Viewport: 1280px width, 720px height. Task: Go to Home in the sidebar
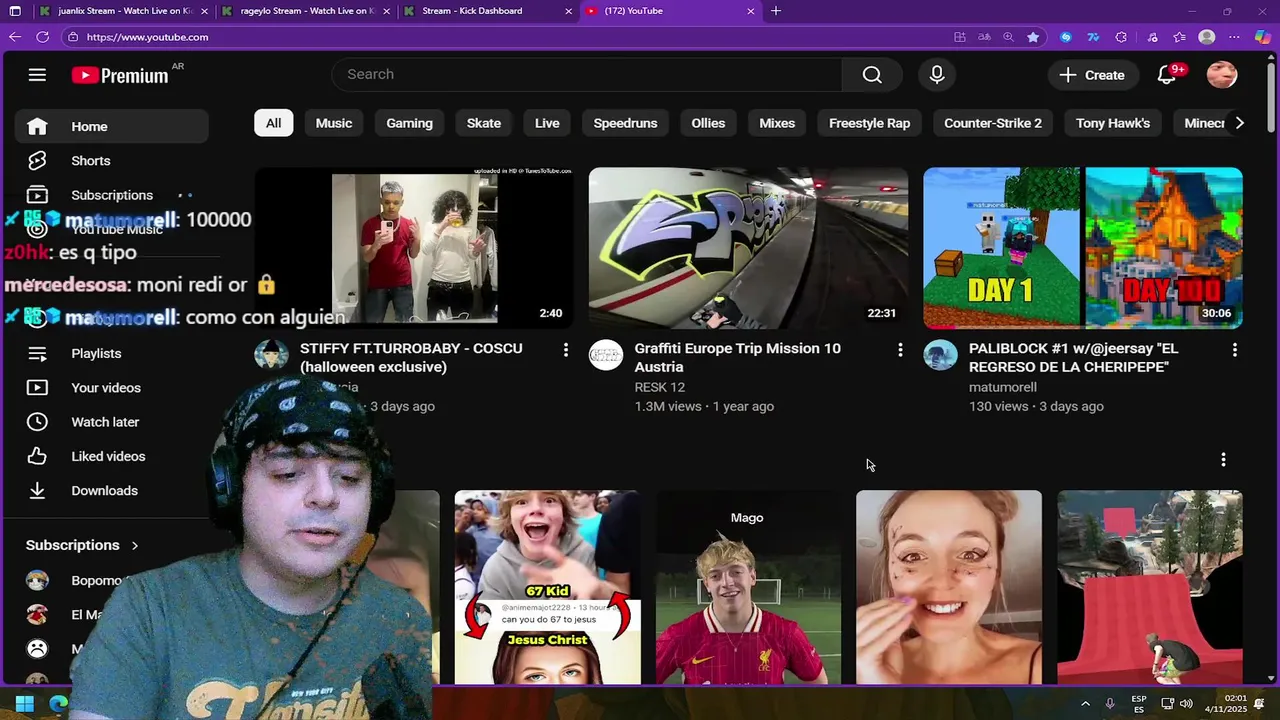point(111,127)
